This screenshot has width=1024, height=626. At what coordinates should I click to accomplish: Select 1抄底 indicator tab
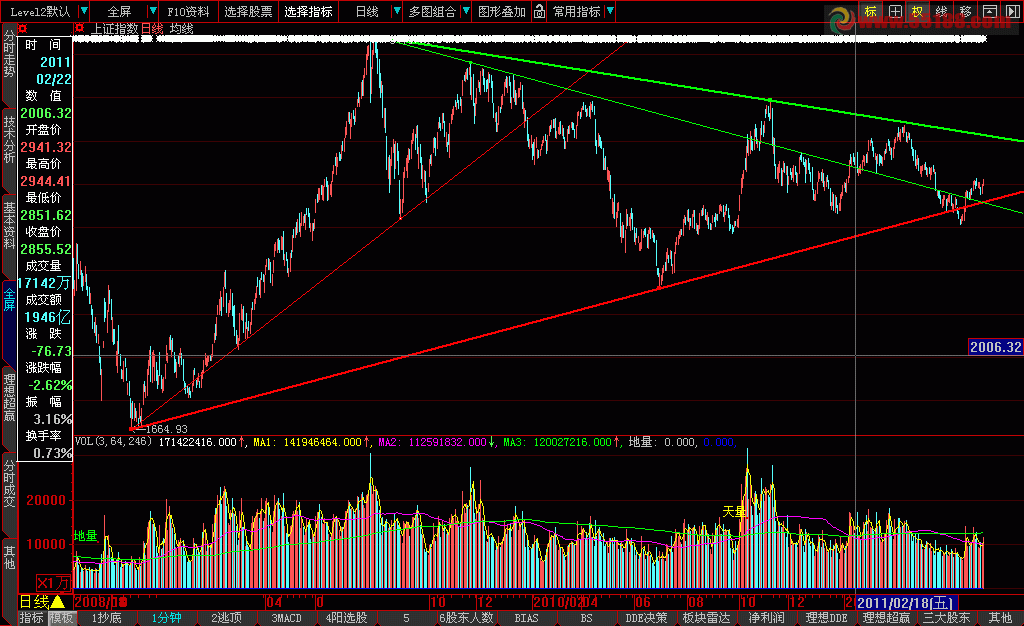106,618
